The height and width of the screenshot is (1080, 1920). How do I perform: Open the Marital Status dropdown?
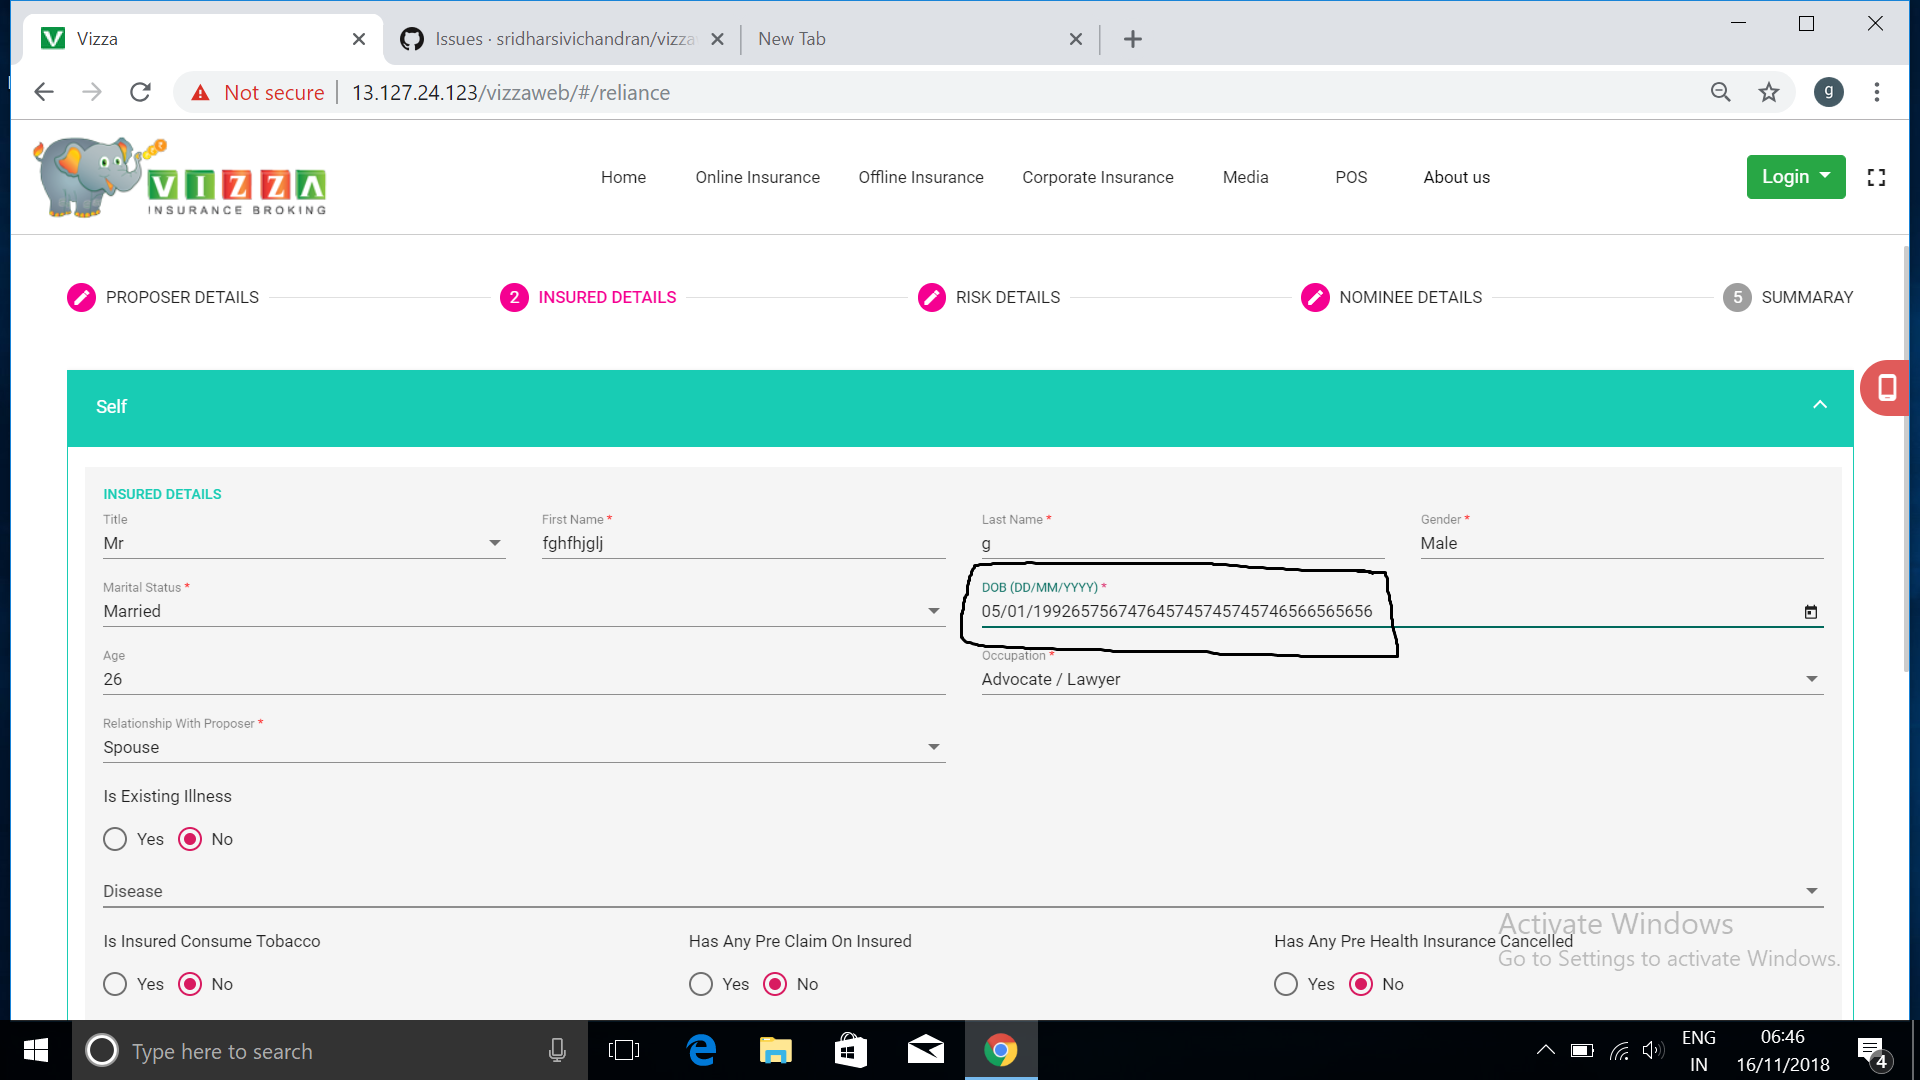[524, 611]
